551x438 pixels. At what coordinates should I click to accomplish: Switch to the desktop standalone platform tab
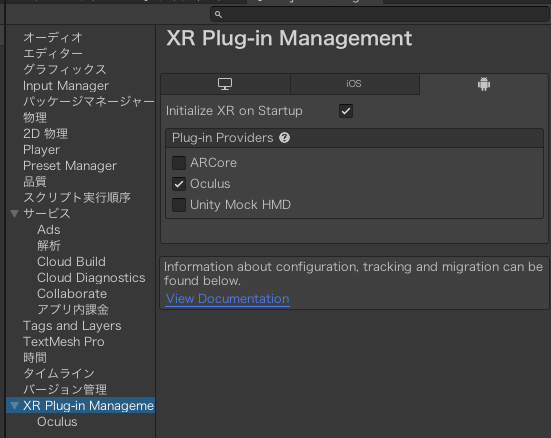coord(225,84)
